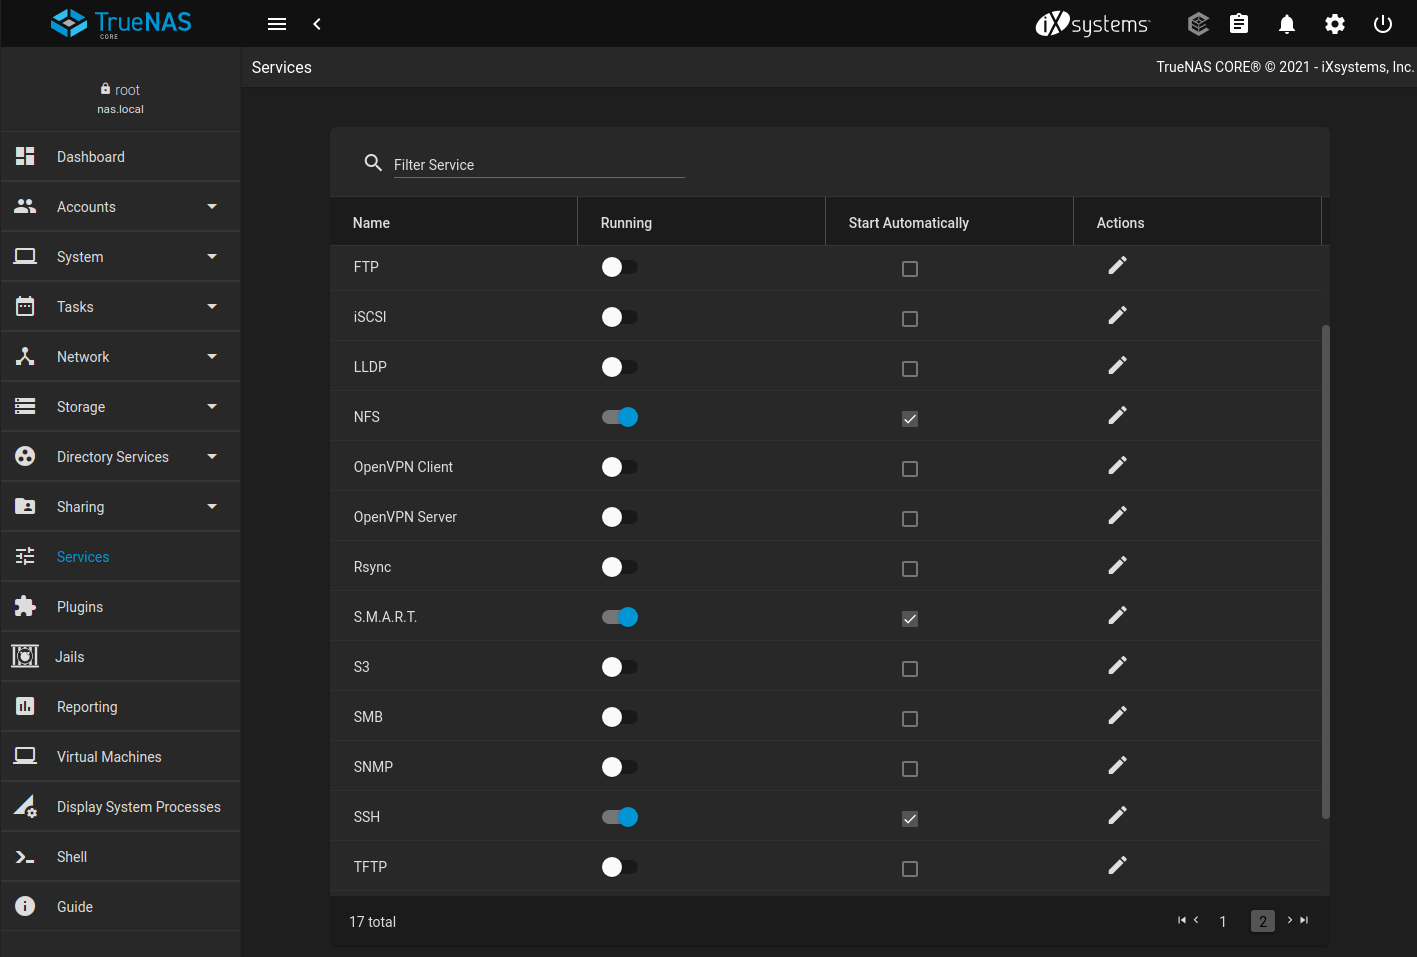Image resolution: width=1417 pixels, height=957 pixels.
Task: Open the Alerts notification bell
Action: (1287, 23)
